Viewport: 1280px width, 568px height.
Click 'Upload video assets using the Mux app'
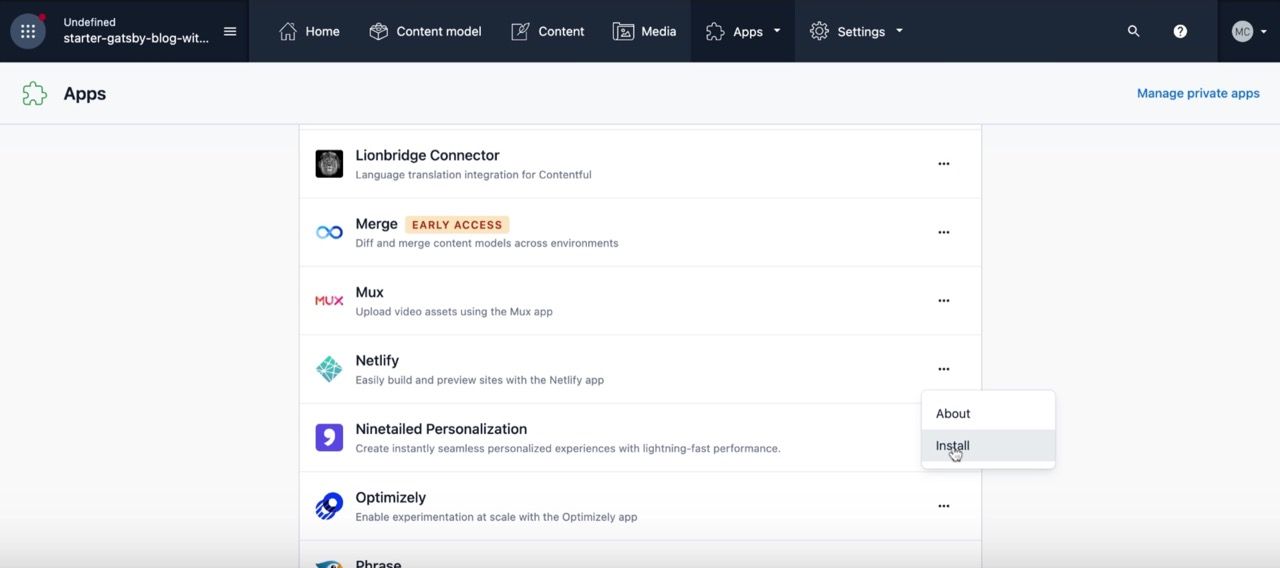[454, 311]
